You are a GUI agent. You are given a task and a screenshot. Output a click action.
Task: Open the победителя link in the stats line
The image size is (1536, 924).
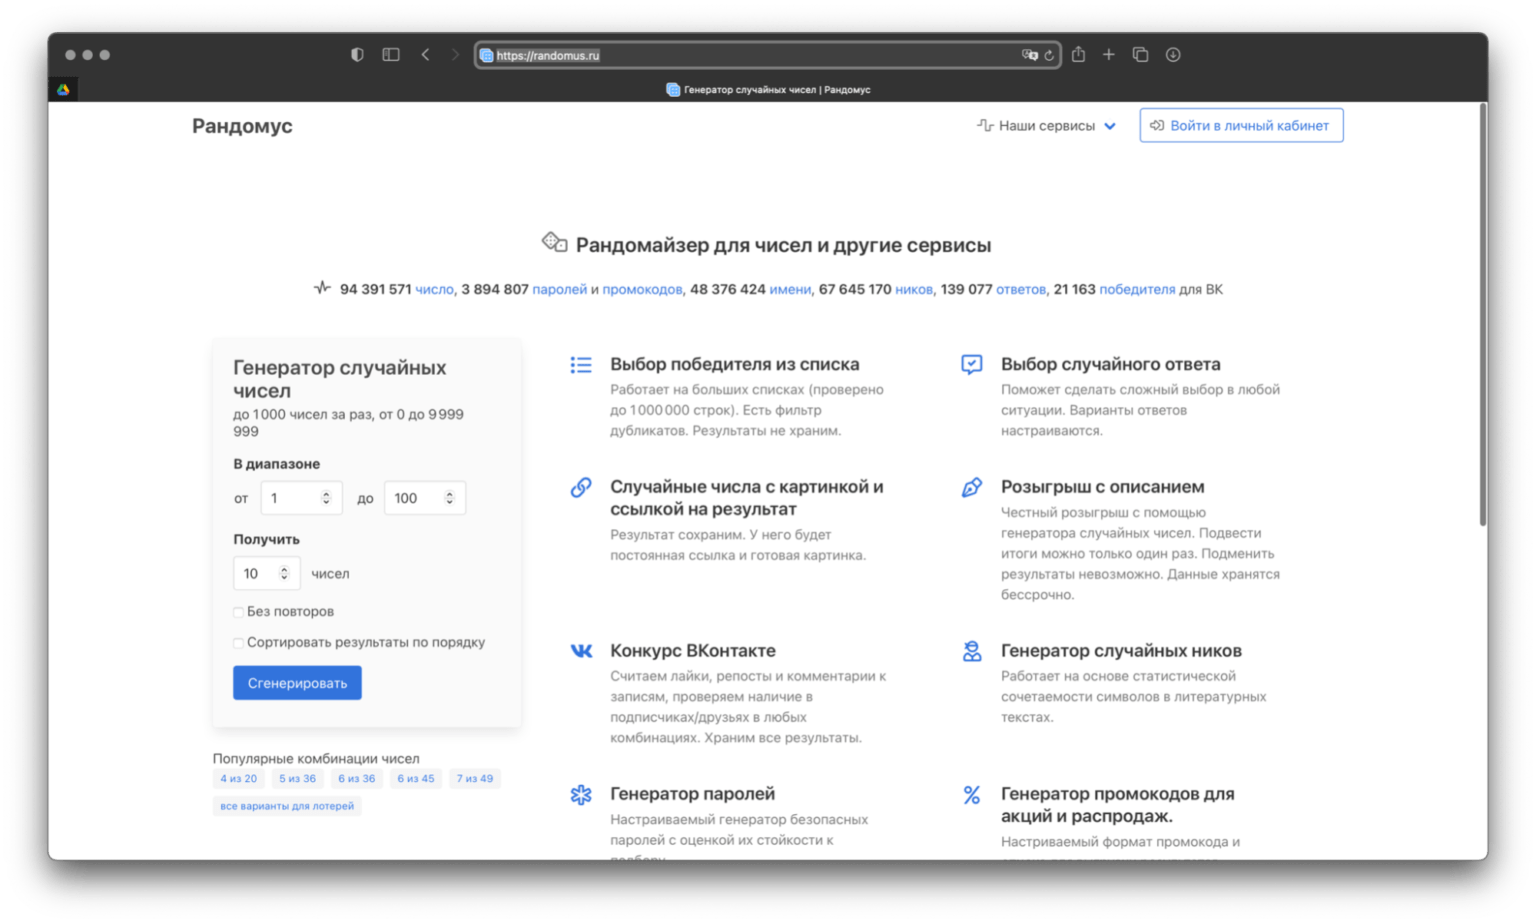[x=1137, y=289]
